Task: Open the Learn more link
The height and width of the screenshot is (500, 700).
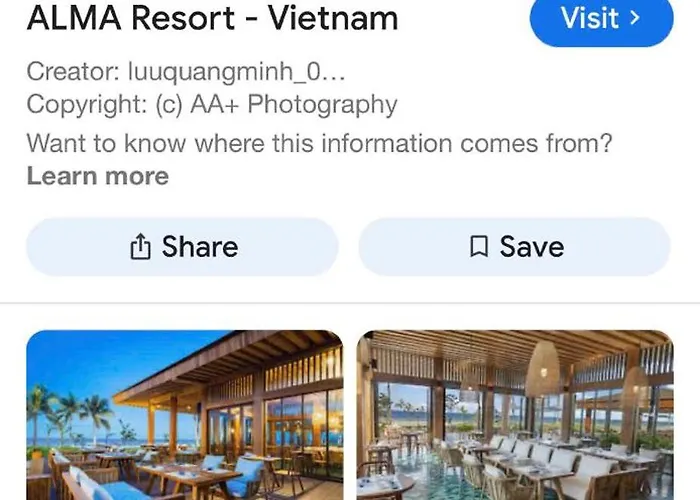Action: pyautogui.click(x=98, y=176)
